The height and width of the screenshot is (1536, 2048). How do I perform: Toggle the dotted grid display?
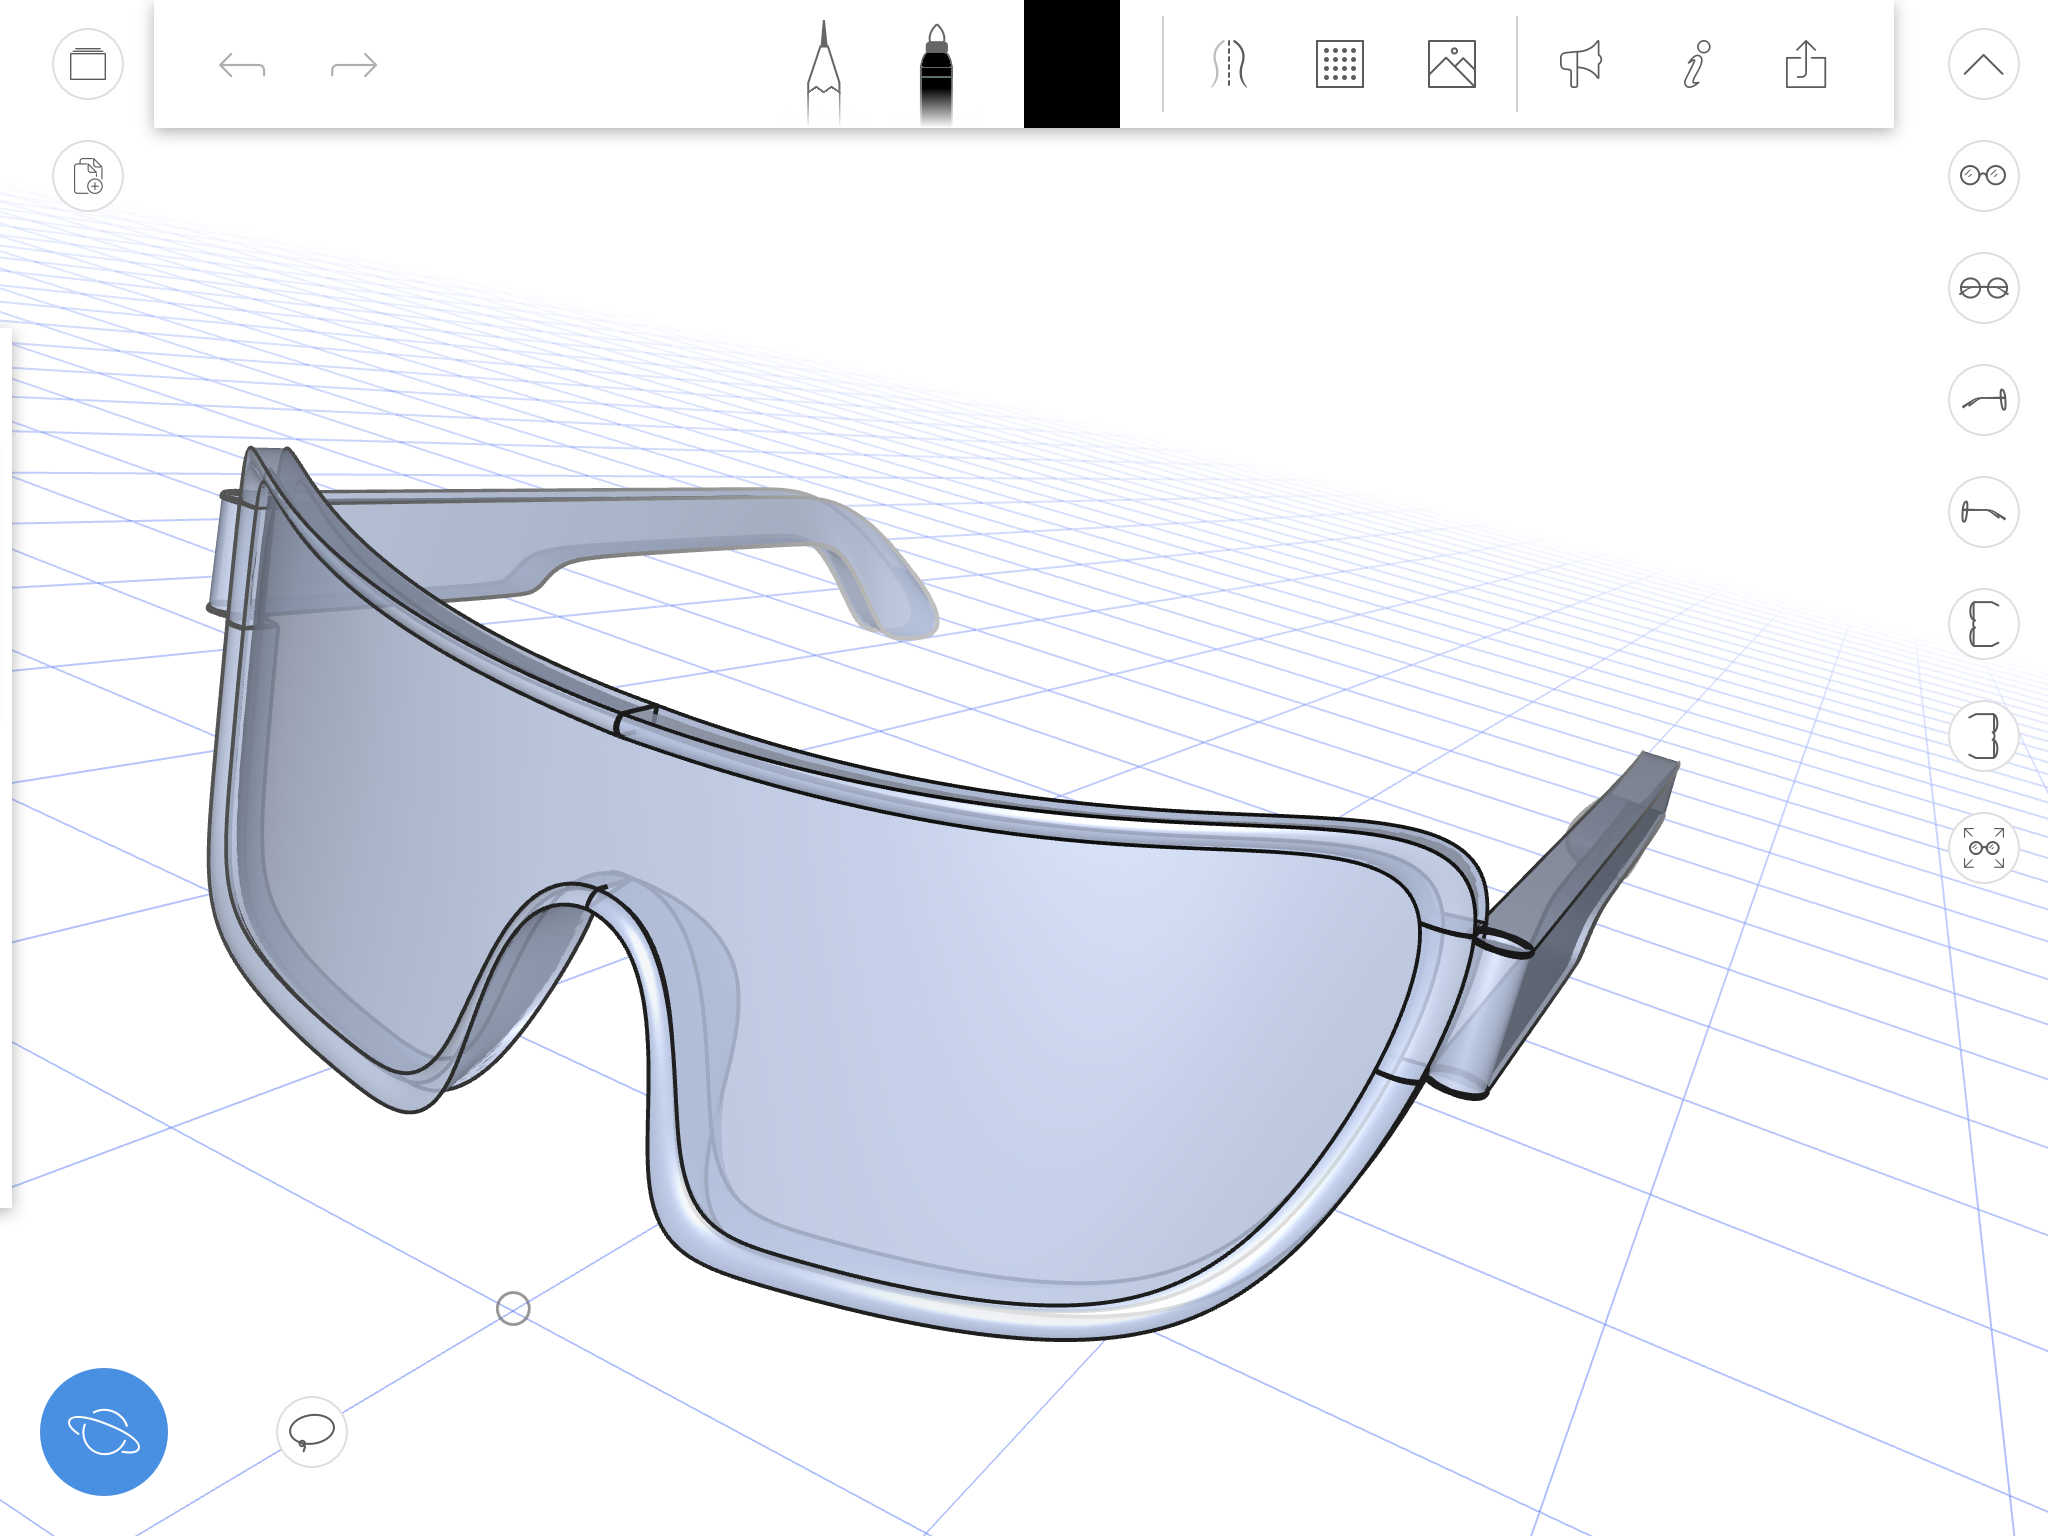pyautogui.click(x=1340, y=65)
